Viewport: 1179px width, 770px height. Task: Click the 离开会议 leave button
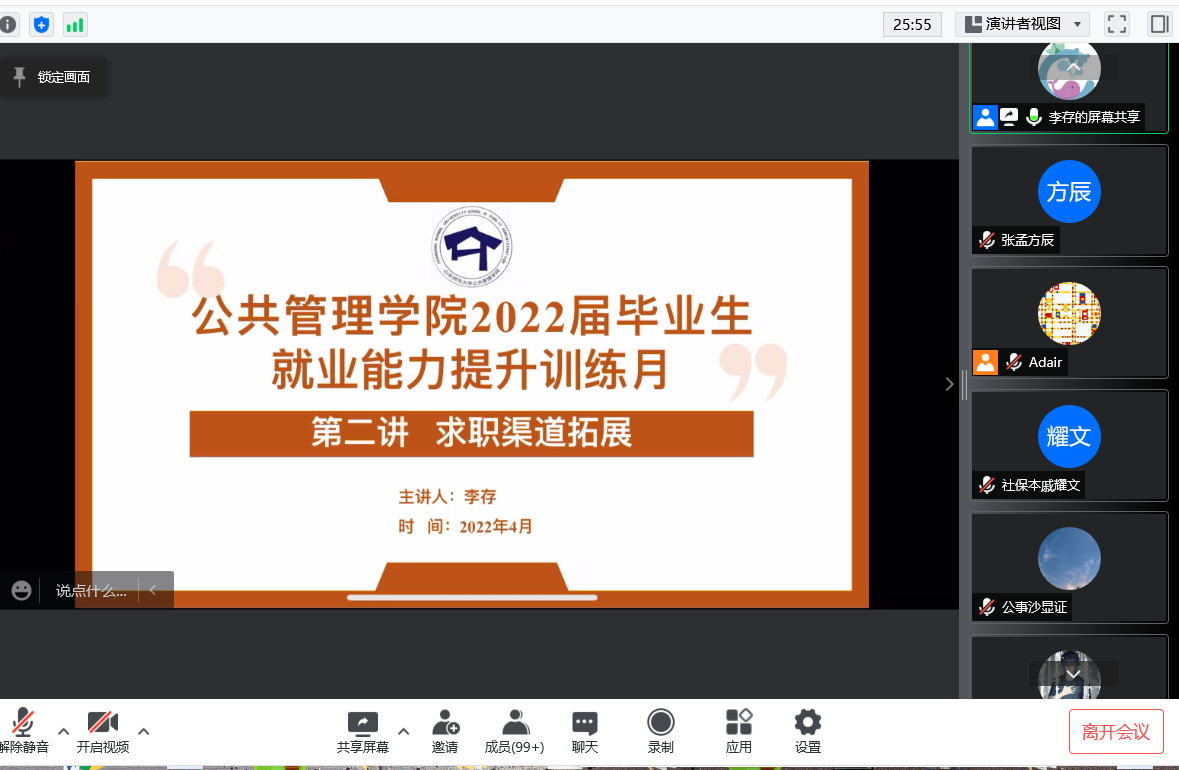point(1116,732)
